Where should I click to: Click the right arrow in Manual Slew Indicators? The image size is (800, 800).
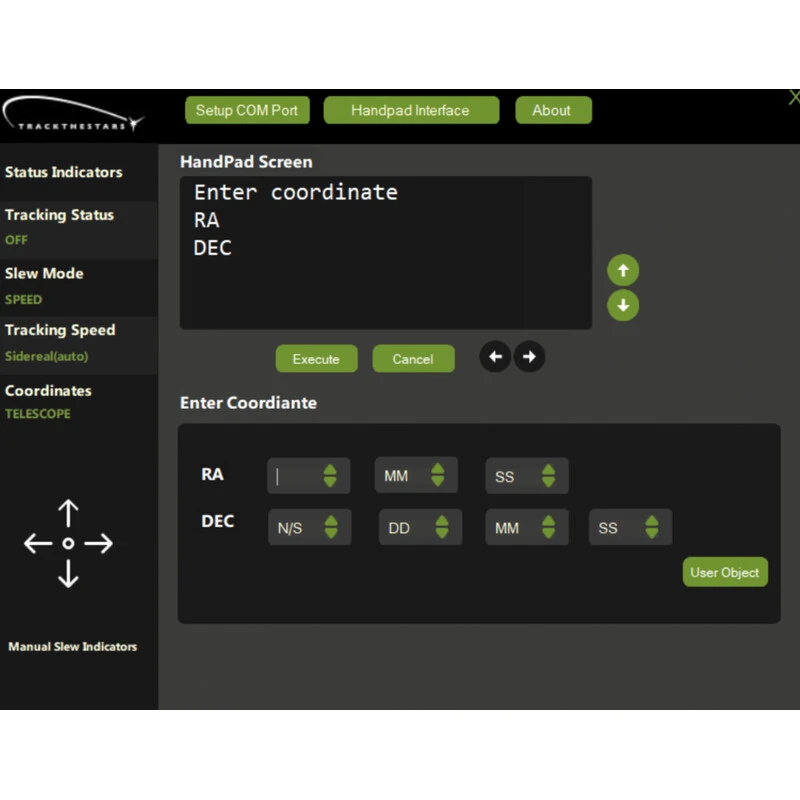point(98,544)
